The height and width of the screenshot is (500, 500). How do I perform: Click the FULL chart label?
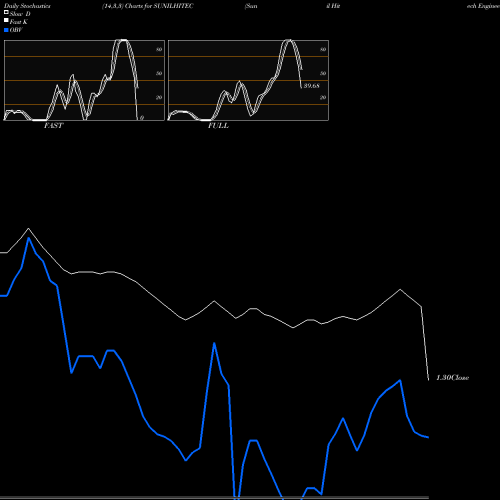point(218,126)
